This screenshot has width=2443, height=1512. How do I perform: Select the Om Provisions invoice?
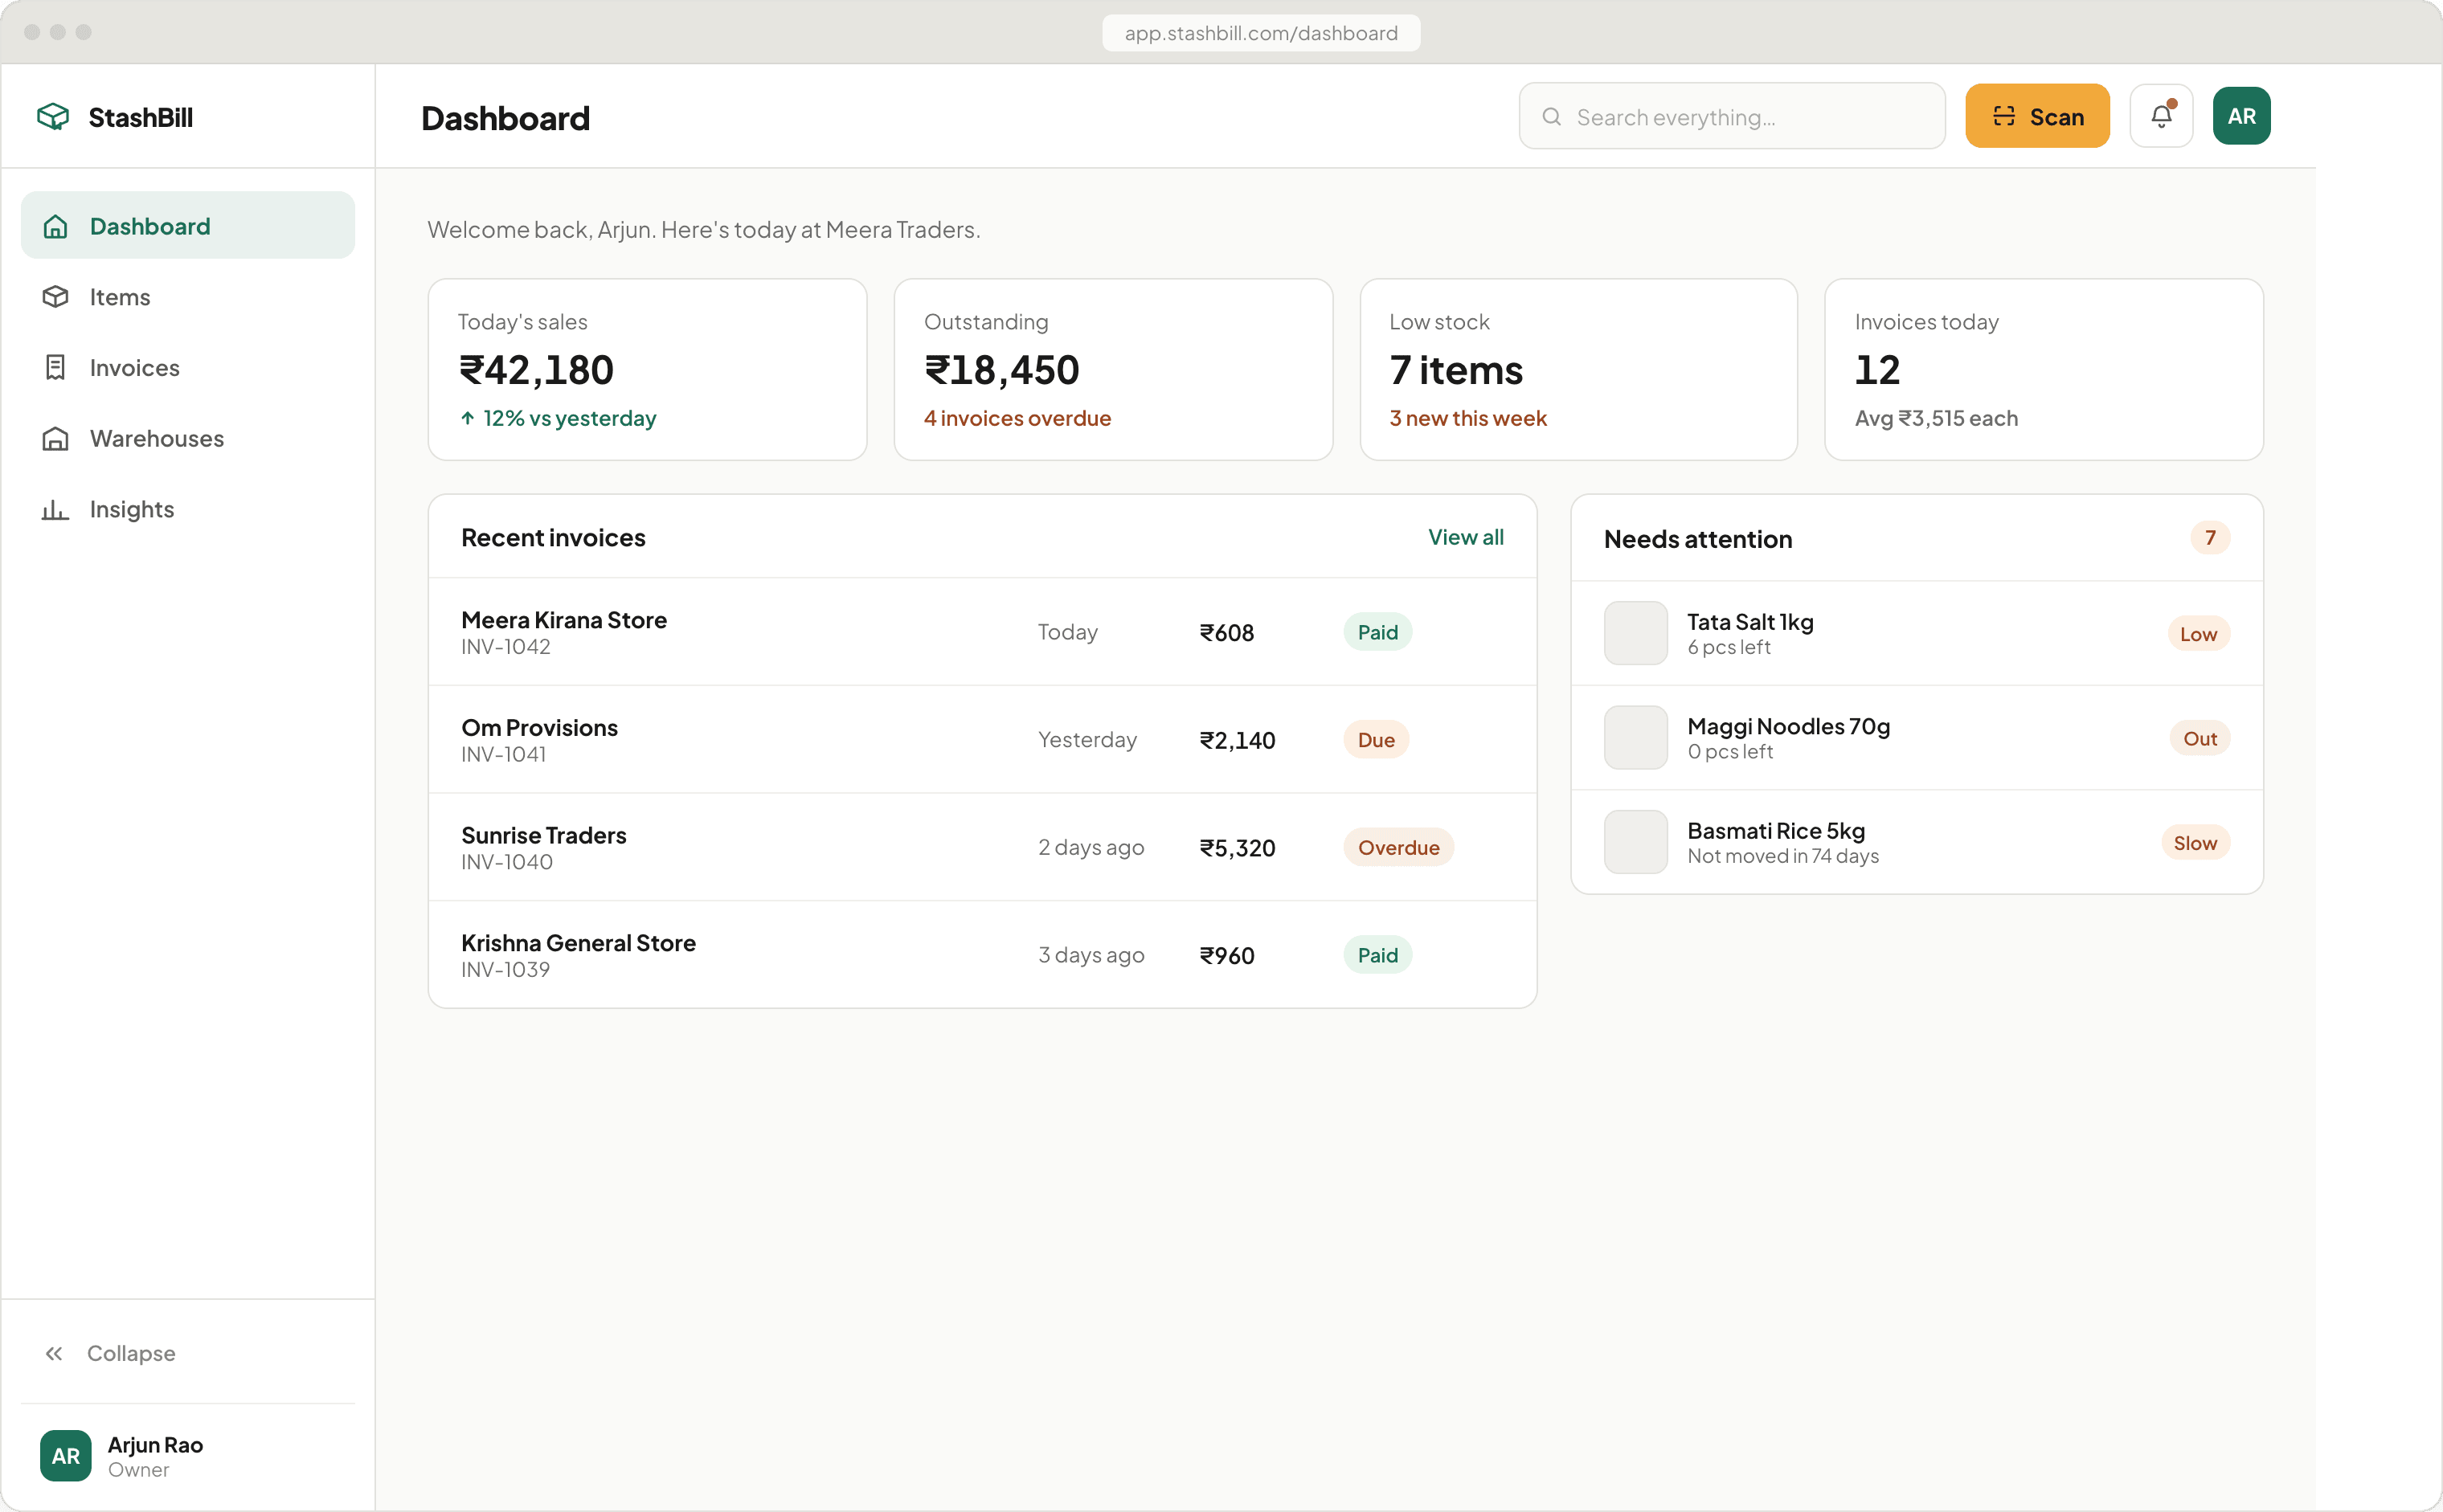click(x=982, y=740)
